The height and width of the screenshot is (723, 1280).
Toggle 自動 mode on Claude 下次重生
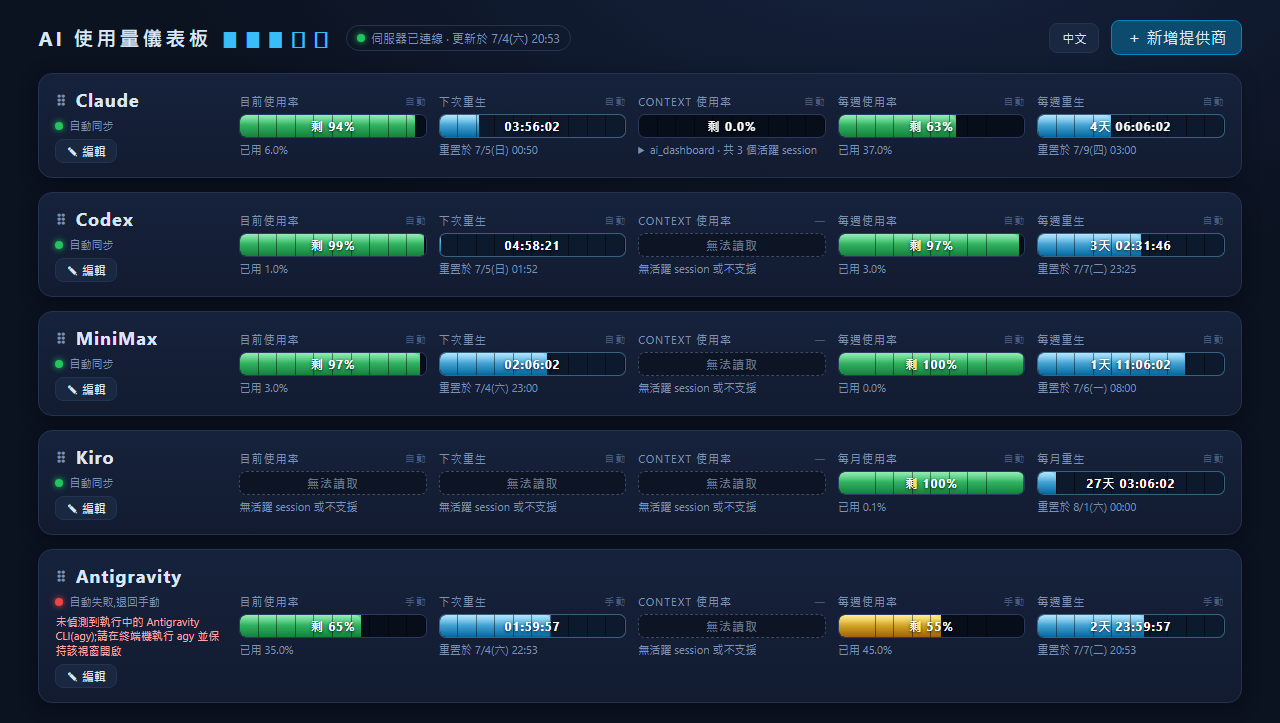coord(615,102)
